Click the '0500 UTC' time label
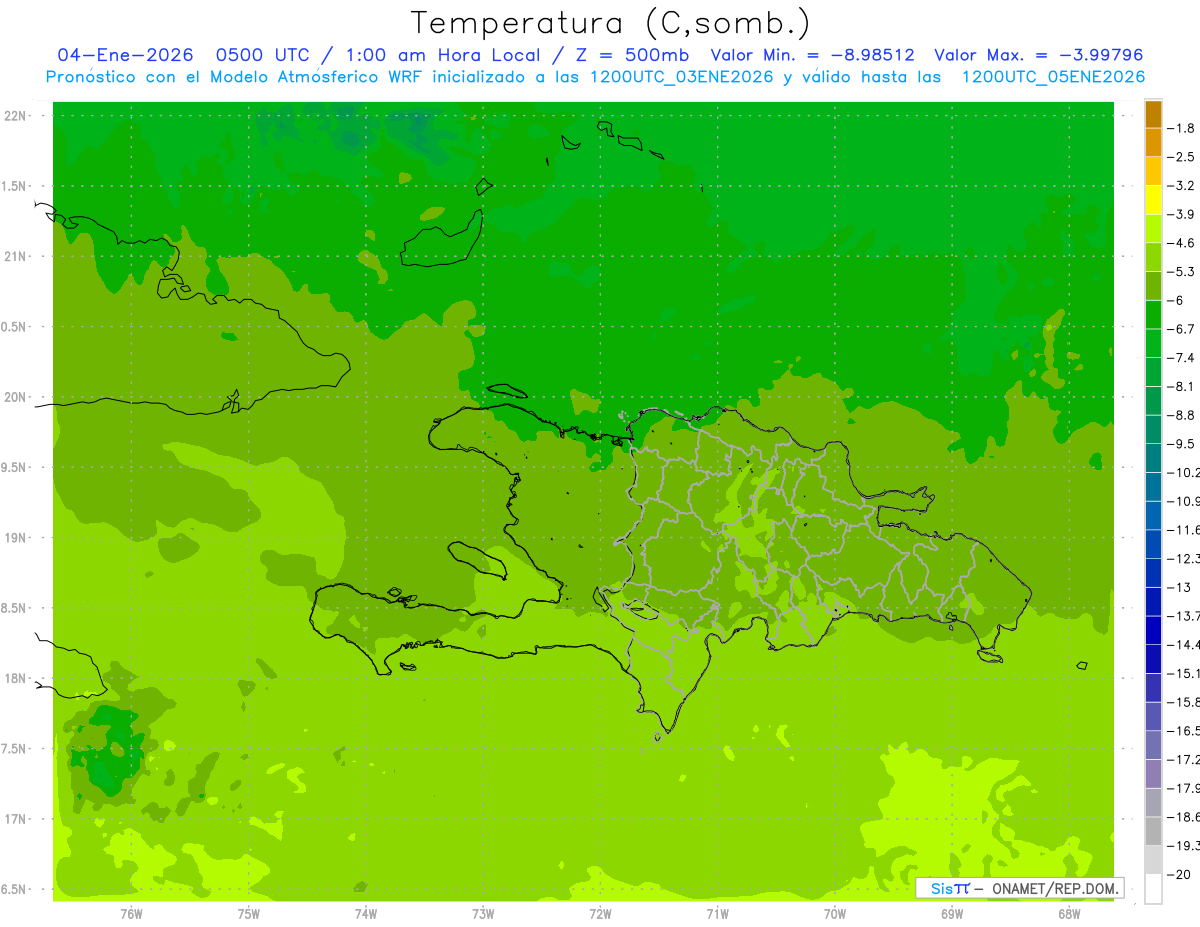 [x=263, y=56]
